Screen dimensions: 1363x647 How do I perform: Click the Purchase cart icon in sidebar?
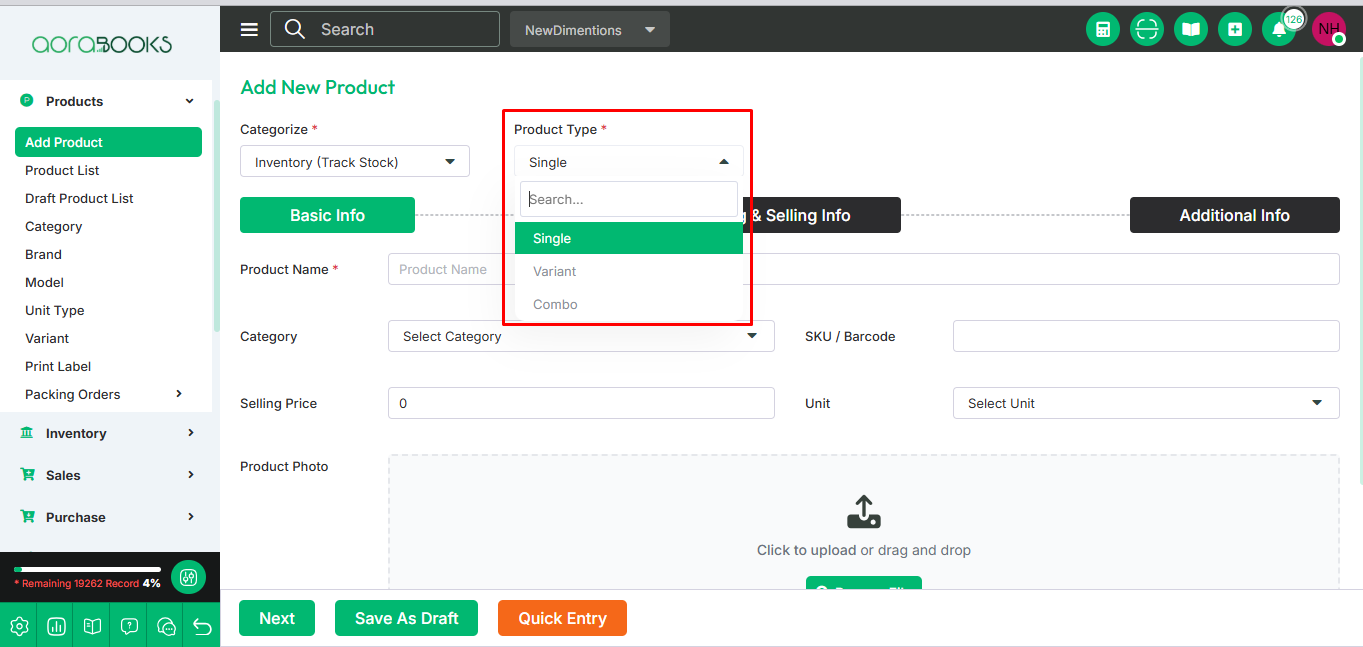pos(27,517)
